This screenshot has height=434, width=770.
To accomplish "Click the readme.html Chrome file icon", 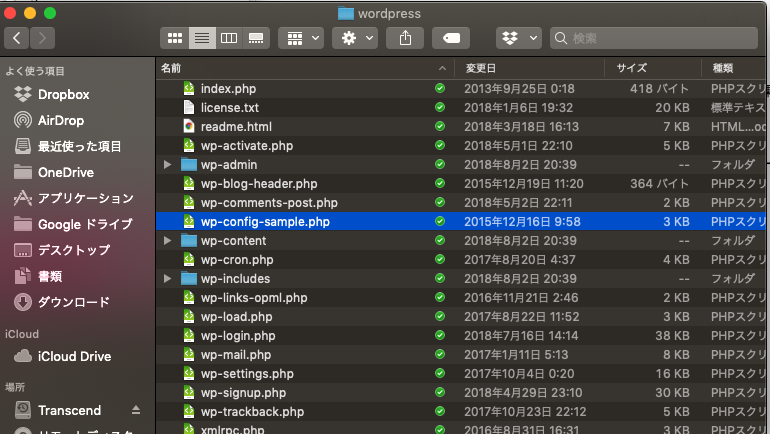I will (189, 127).
